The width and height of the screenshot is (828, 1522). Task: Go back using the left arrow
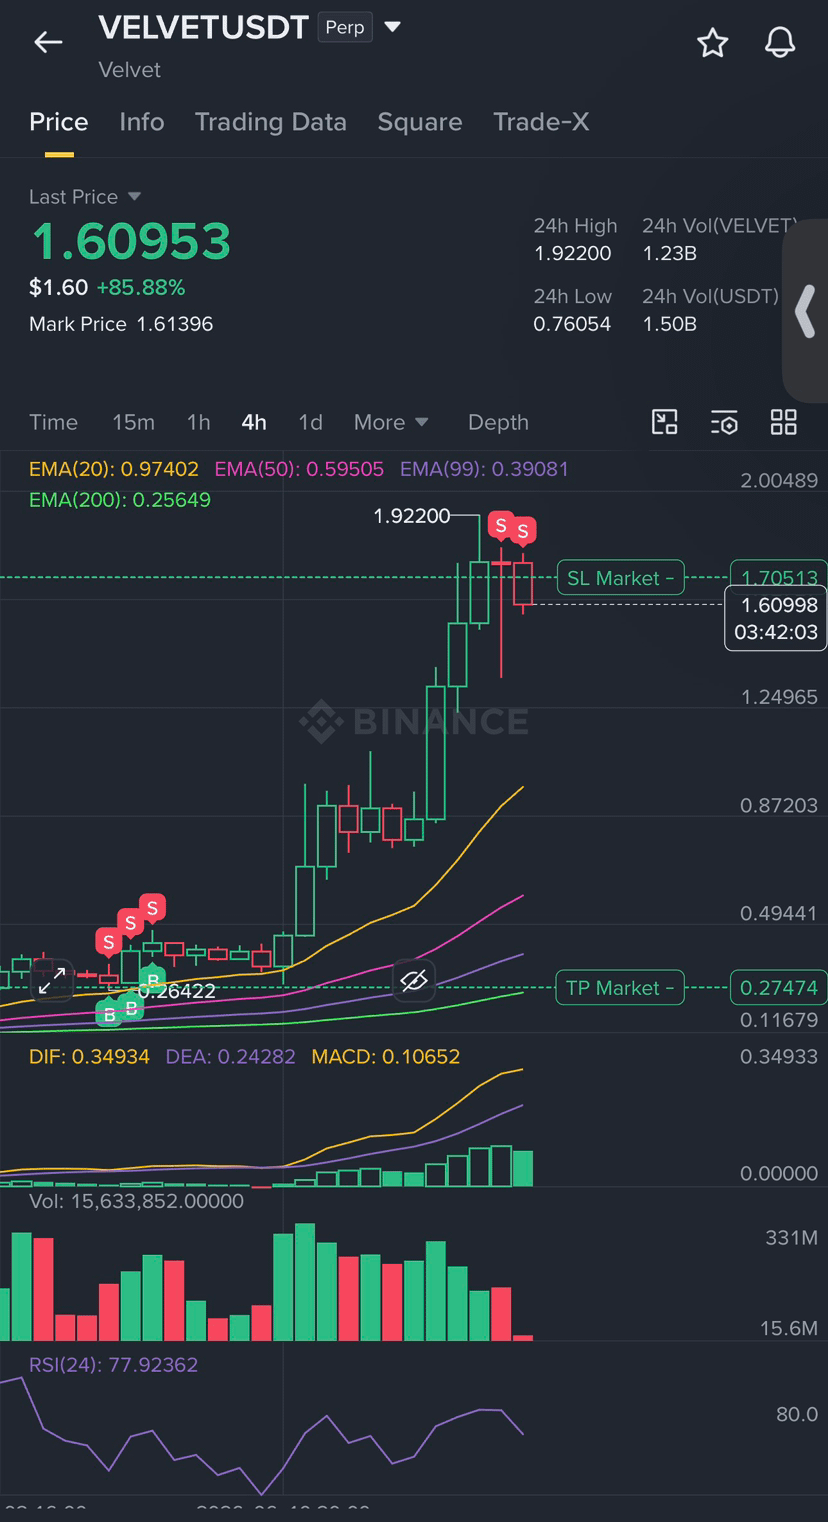pos(48,42)
